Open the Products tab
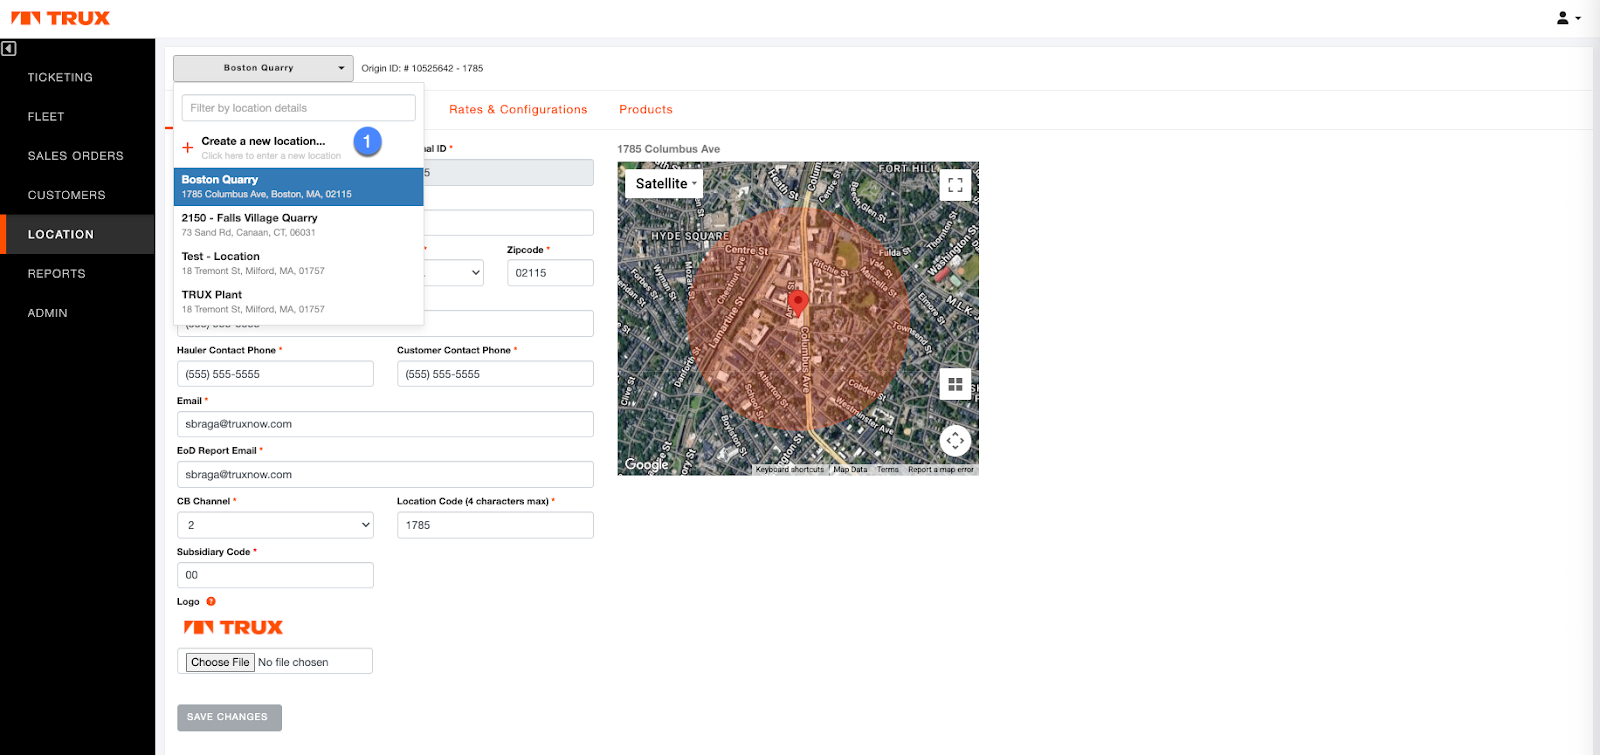The height and width of the screenshot is (755, 1600). pyautogui.click(x=645, y=110)
